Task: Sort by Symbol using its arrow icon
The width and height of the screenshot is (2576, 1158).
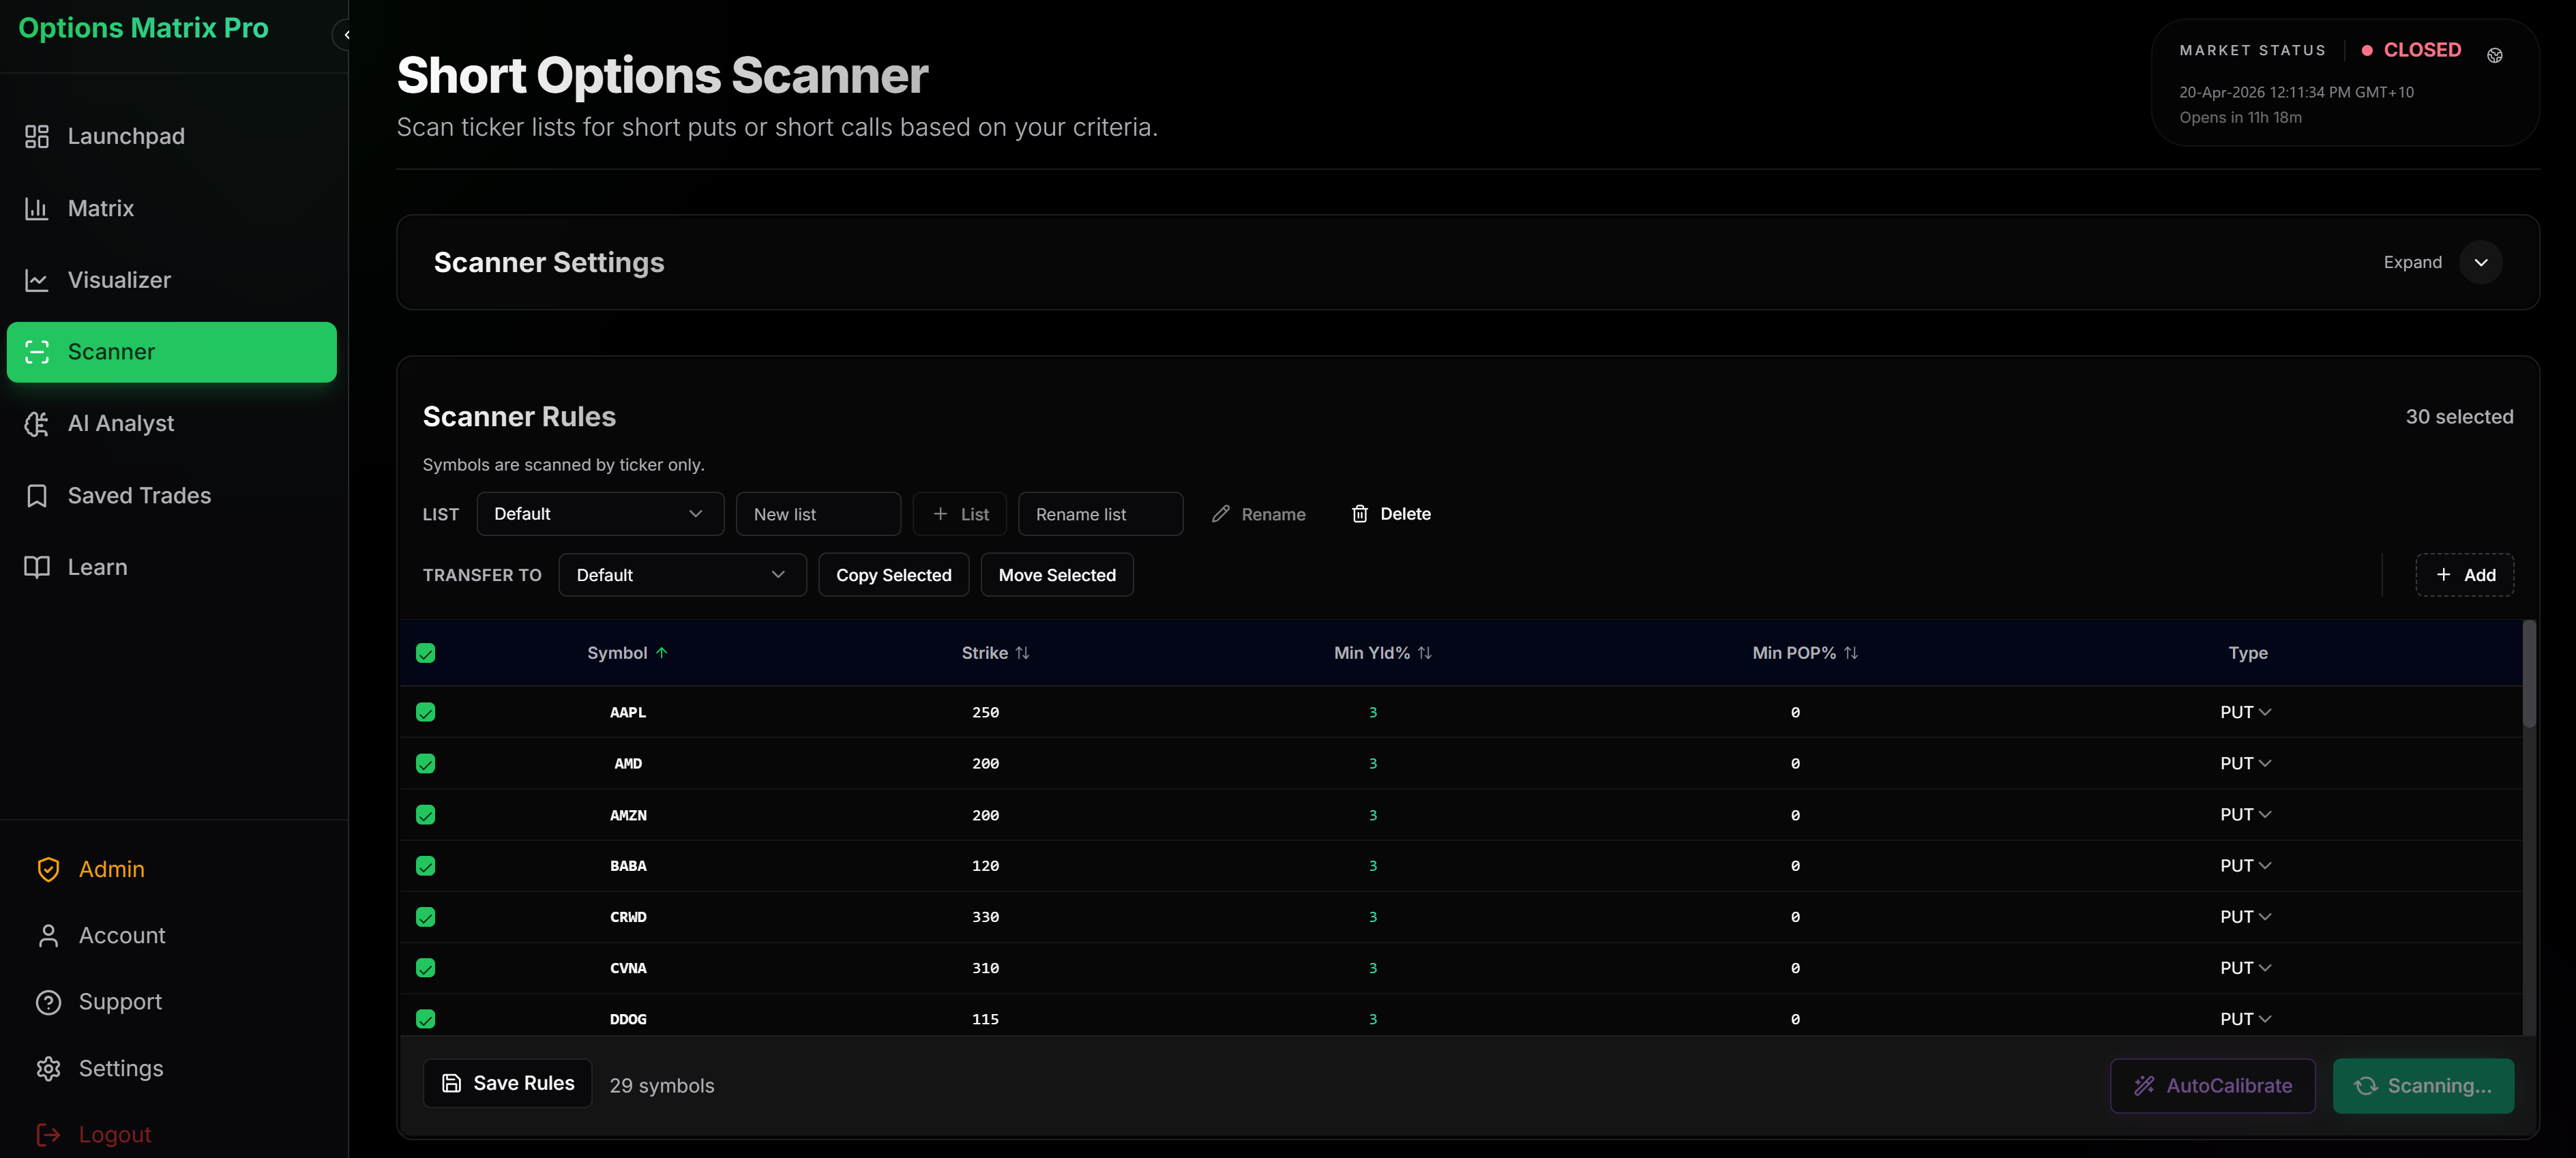Action: click(x=661, y=652)
